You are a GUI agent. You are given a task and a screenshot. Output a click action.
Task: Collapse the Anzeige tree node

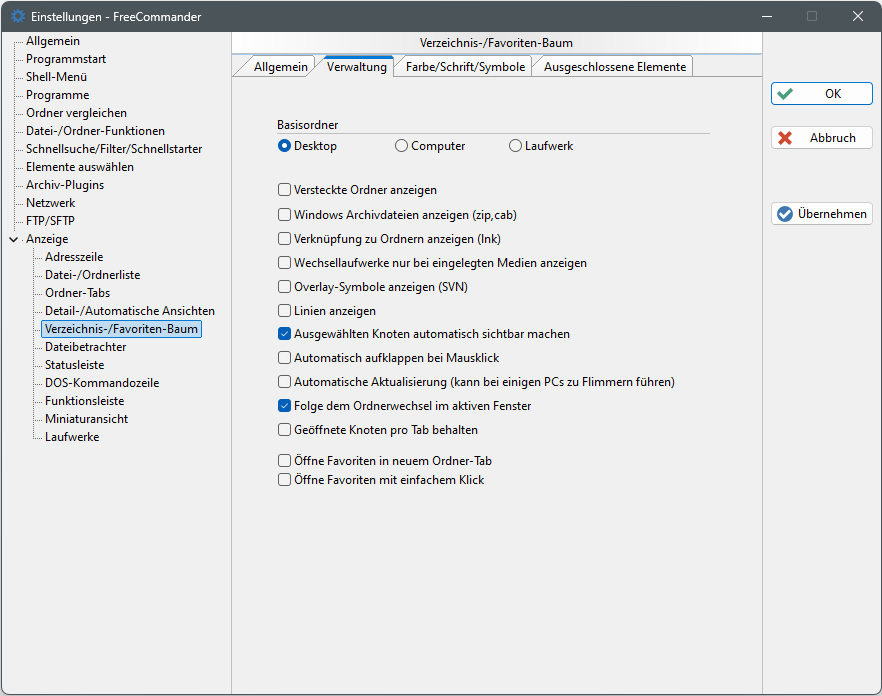[14, 239]
